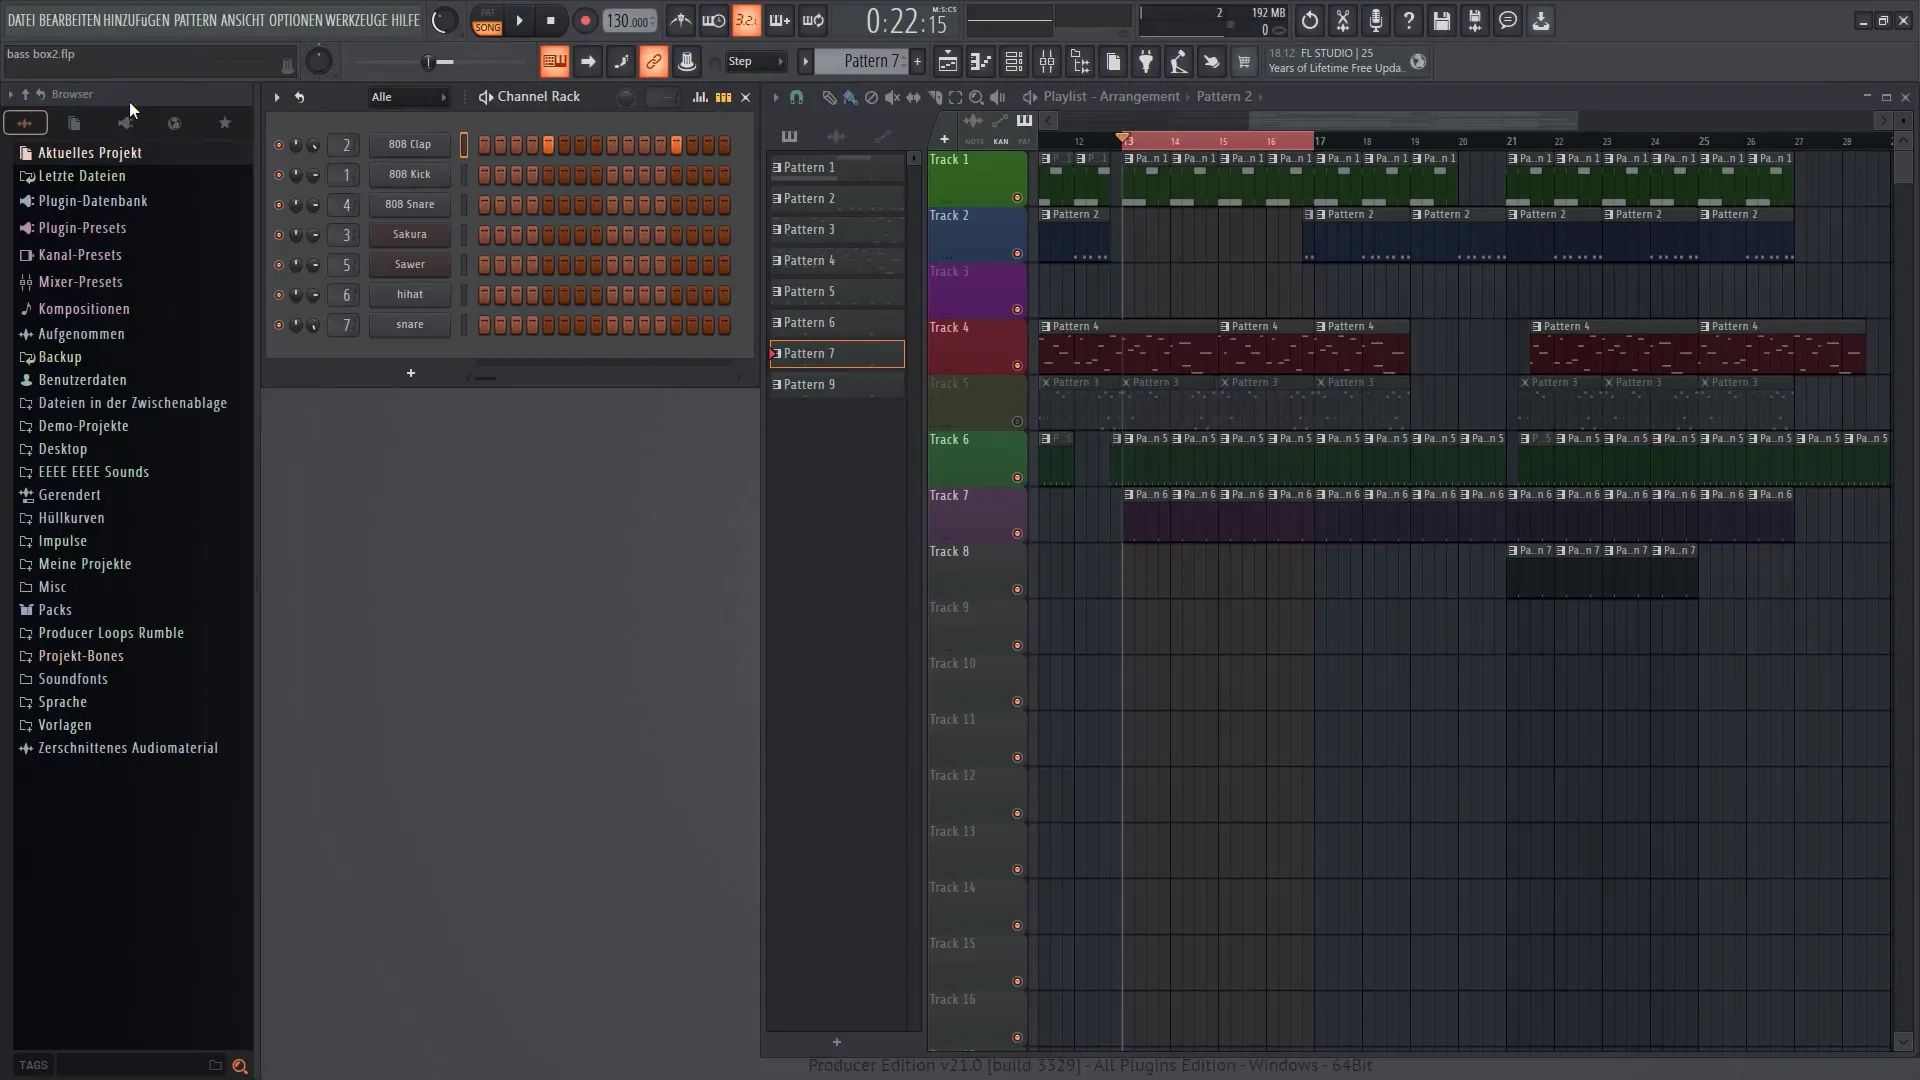This screenshot has width=1920, height=1080.
Task: Expand the Plugin-Datenbank folder
Action: tap(92, 200)
